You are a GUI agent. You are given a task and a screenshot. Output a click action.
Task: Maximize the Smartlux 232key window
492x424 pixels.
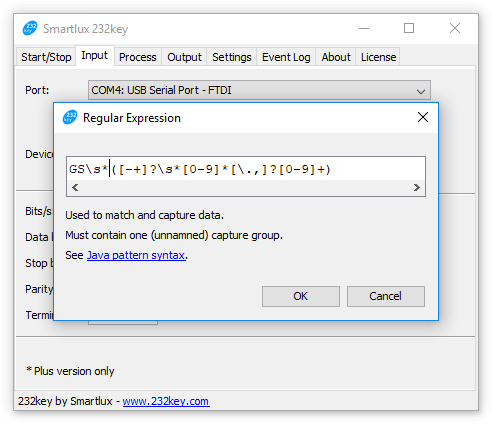tap(409, 28)
